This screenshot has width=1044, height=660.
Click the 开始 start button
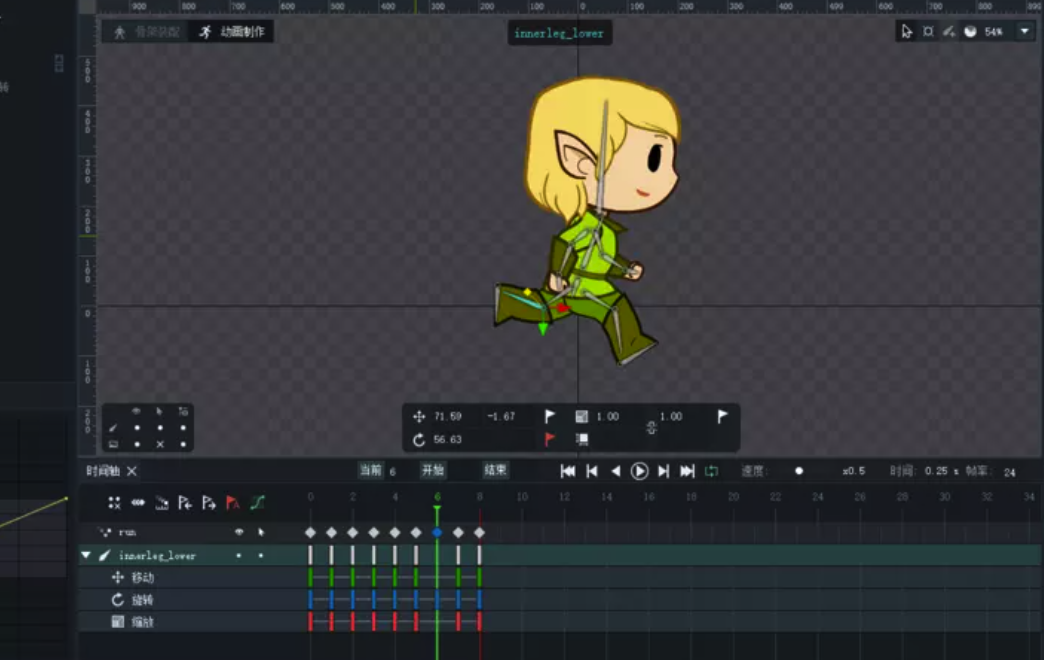coord(432,470)
